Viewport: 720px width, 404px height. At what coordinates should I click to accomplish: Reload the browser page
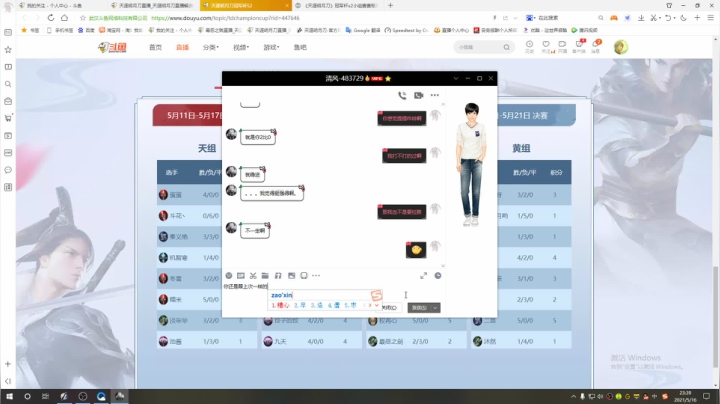click(51, 17)
